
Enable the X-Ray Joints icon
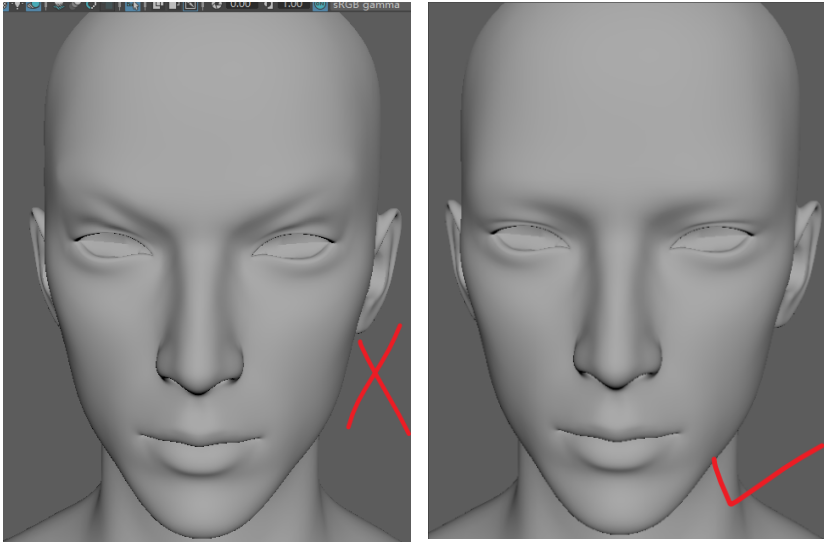pos(189,5)
